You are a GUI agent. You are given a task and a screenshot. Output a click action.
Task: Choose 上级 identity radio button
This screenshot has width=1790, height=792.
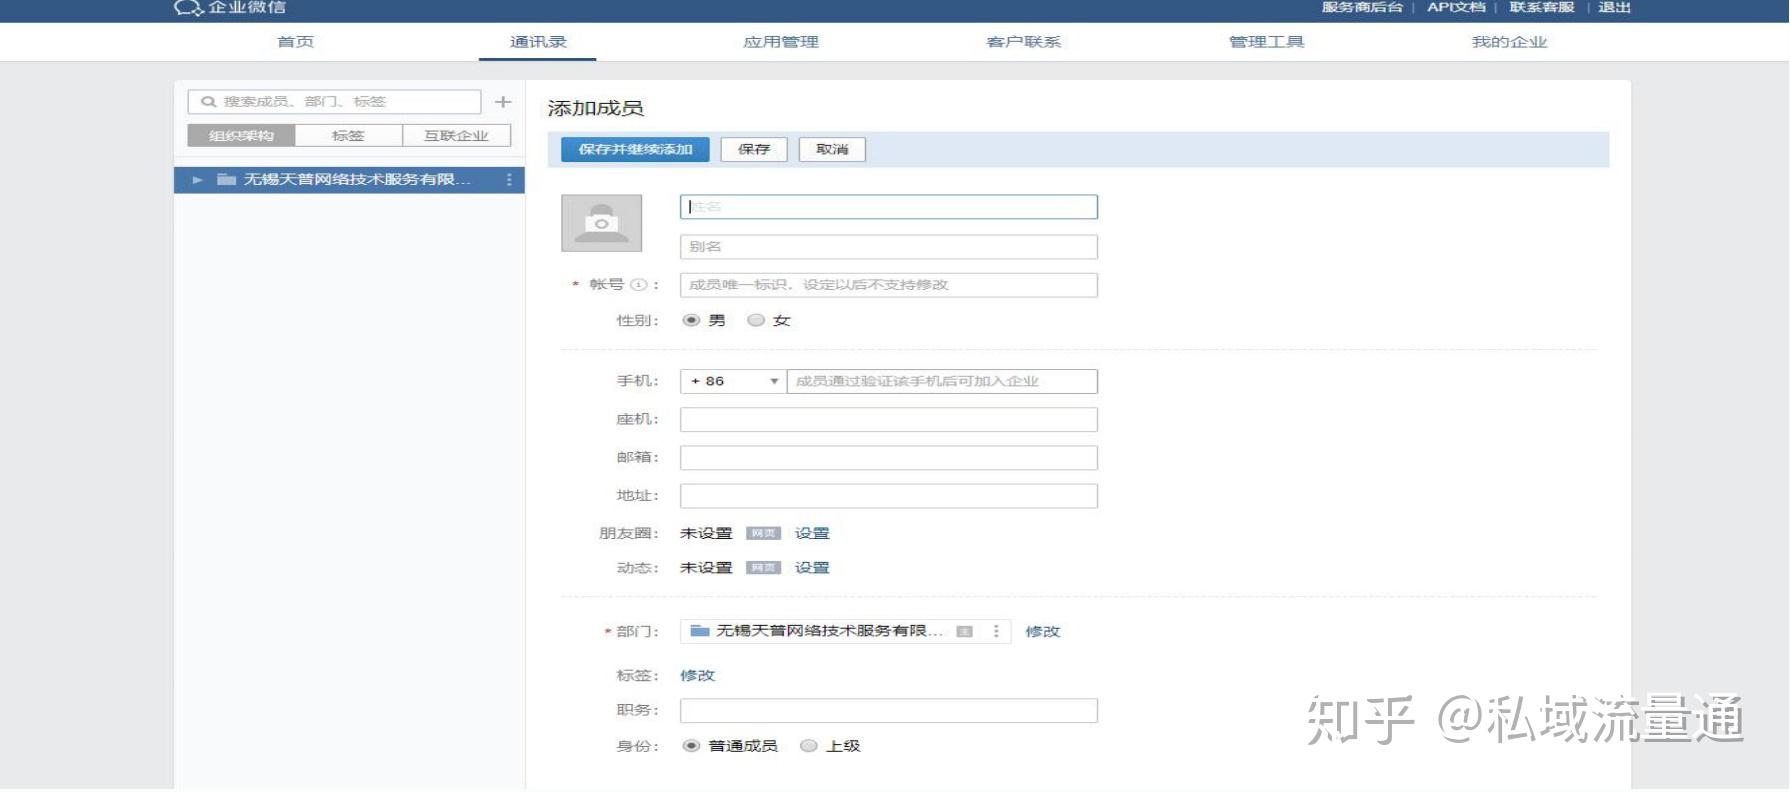tap(809, 746)
